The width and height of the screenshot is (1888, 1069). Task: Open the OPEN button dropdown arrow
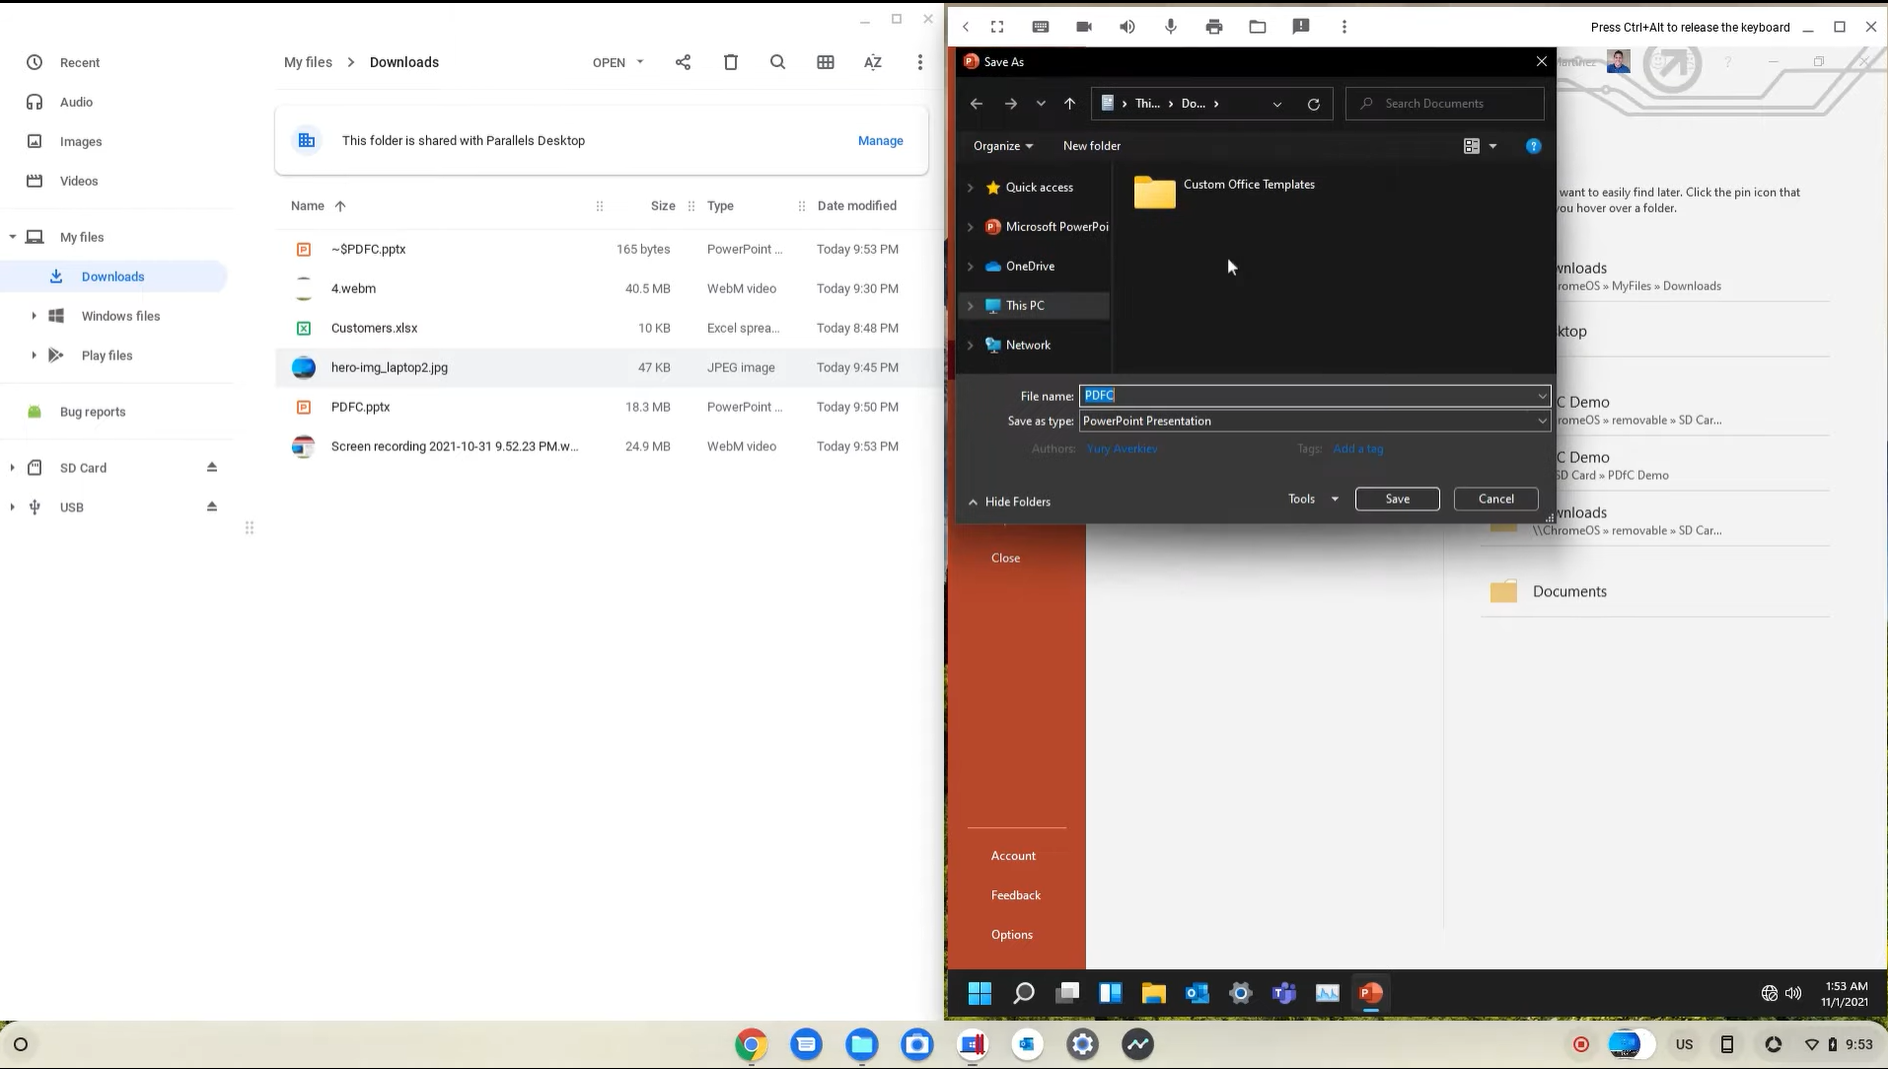click(640, 62)
